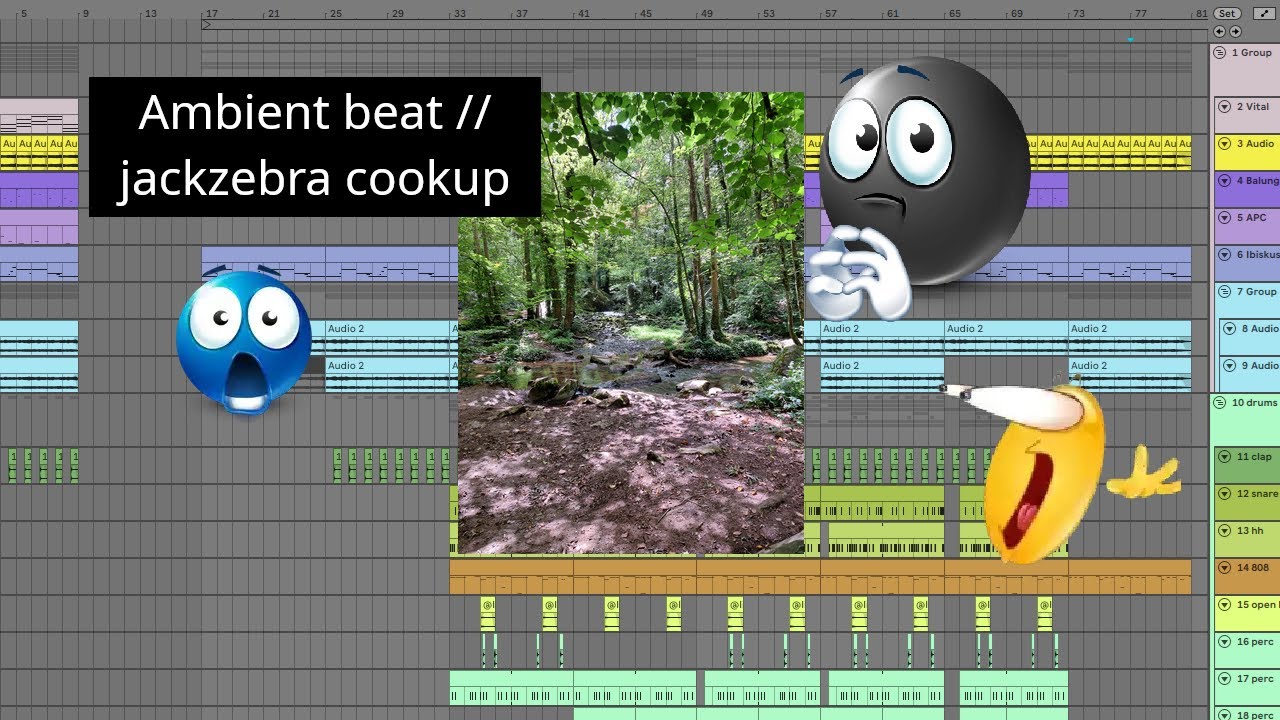Unfold the 15 open track
Image resolution: width=1280 pixels, height=720 pixels.
click(x=1224, y=604)
